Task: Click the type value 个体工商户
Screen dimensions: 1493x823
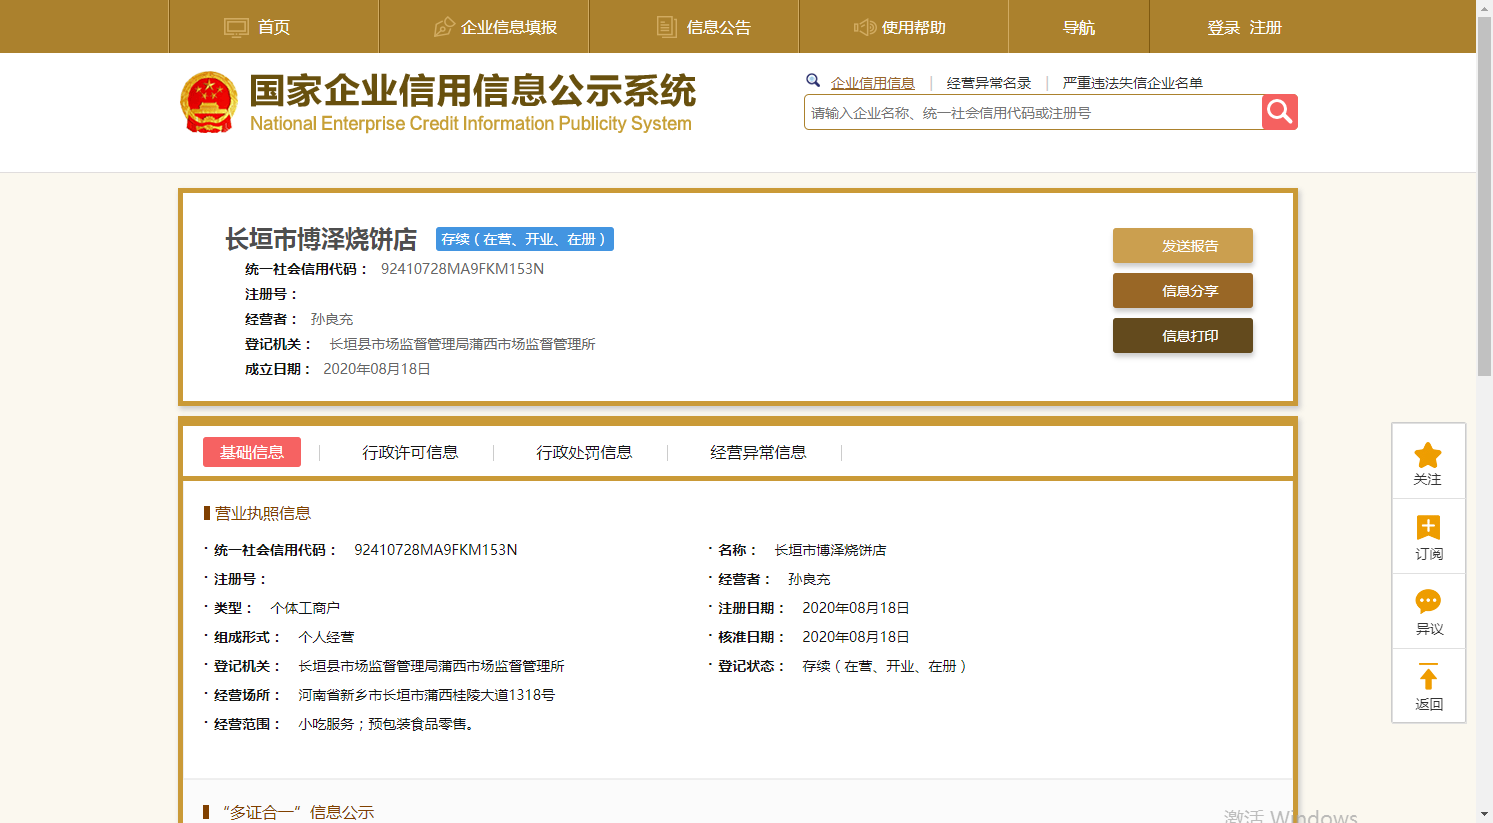Action: pyautogui.click(x=305, y=608)
